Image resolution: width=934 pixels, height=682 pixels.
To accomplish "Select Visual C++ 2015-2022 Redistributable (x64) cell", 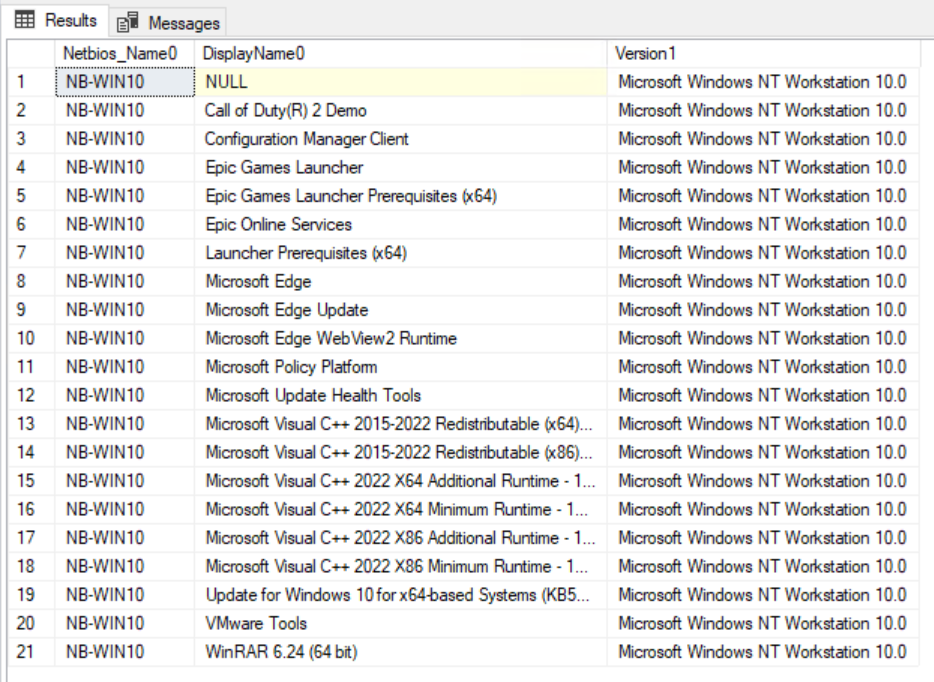I will coord(400,424).
